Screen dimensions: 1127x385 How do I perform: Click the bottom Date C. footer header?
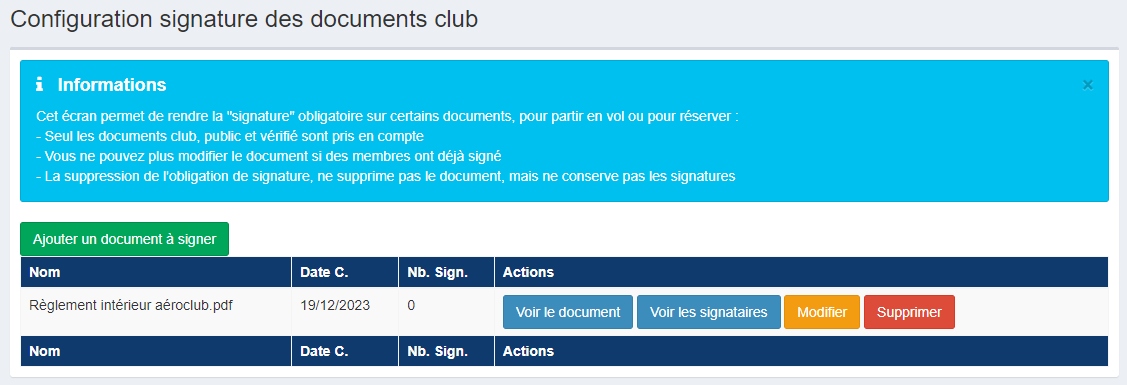coord(345,351)
